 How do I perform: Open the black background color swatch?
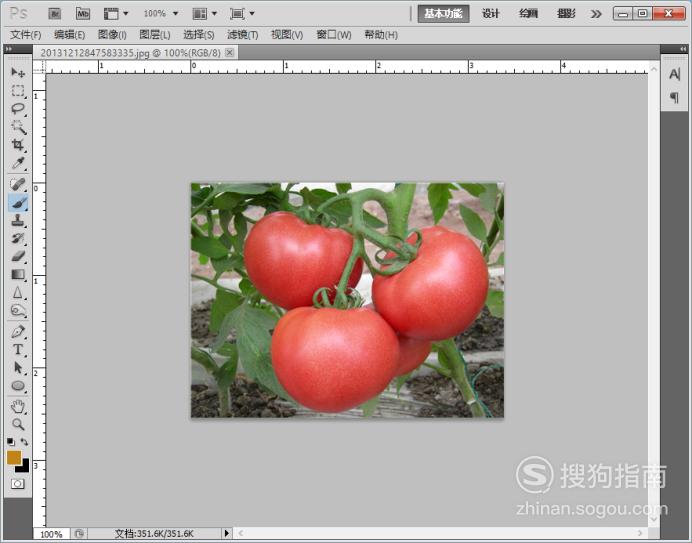click(24, 467)
